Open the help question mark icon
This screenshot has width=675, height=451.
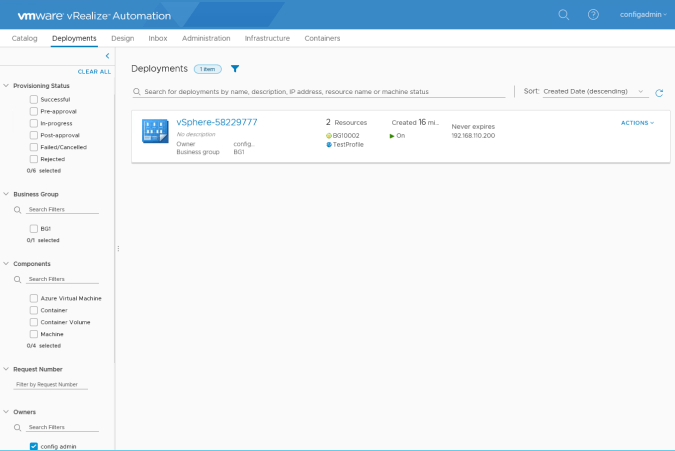pos(593,15)
